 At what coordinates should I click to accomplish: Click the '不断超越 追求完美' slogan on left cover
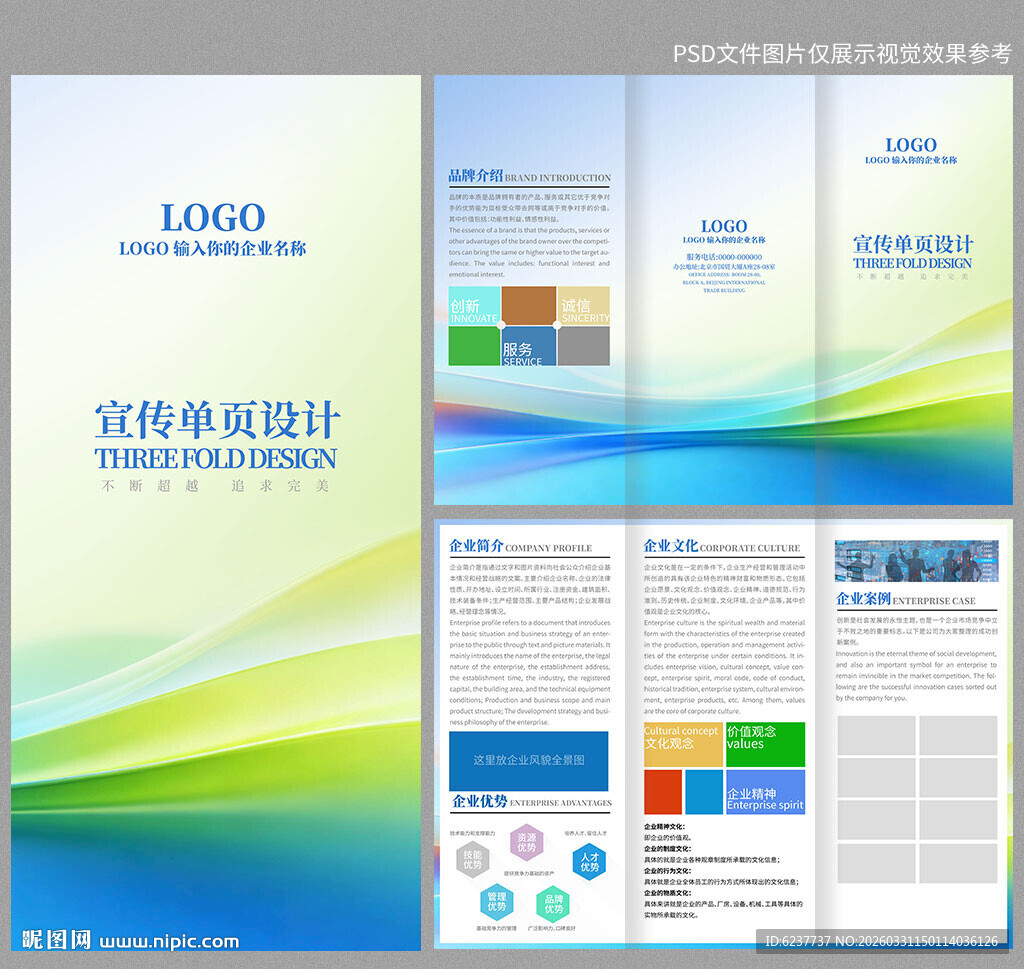tap(216, 486)
